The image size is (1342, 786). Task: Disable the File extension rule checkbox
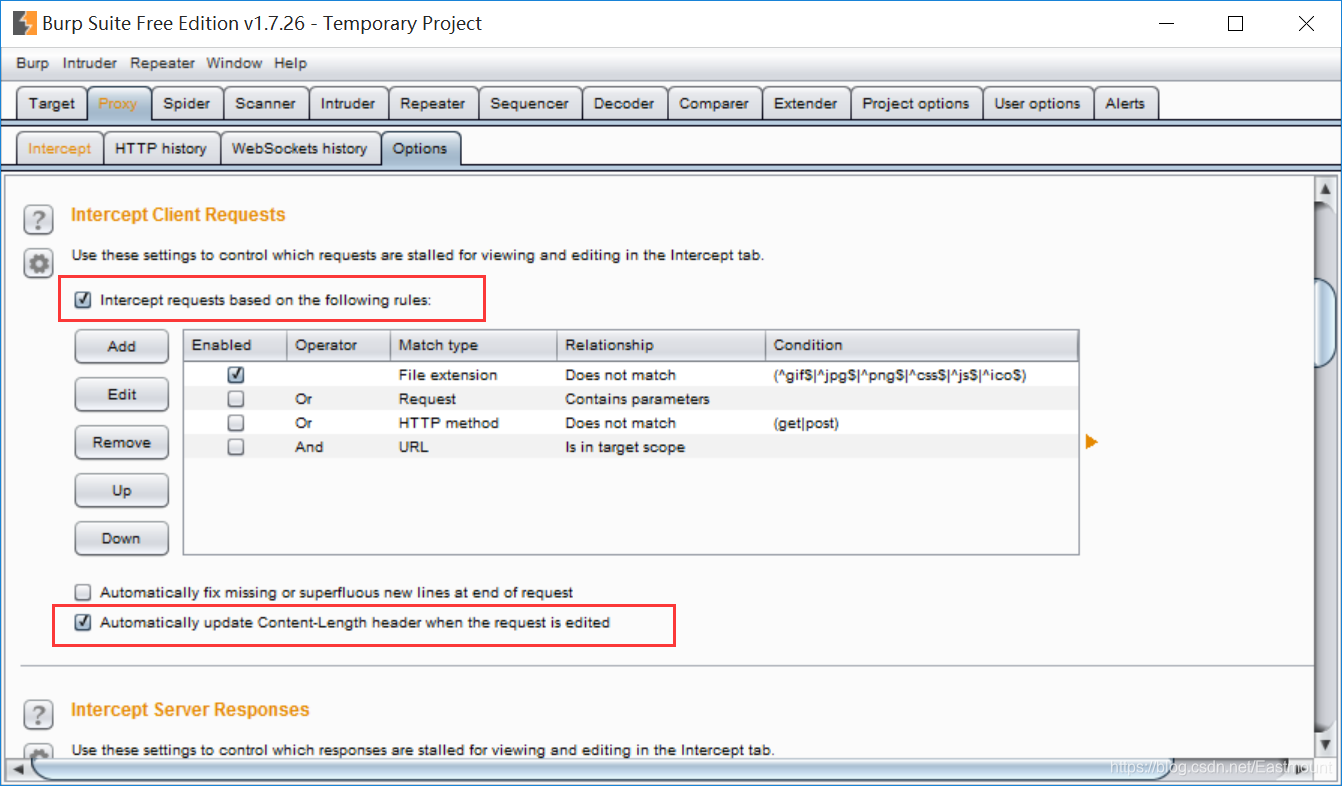pyautogui.click(x=236, y=375)
